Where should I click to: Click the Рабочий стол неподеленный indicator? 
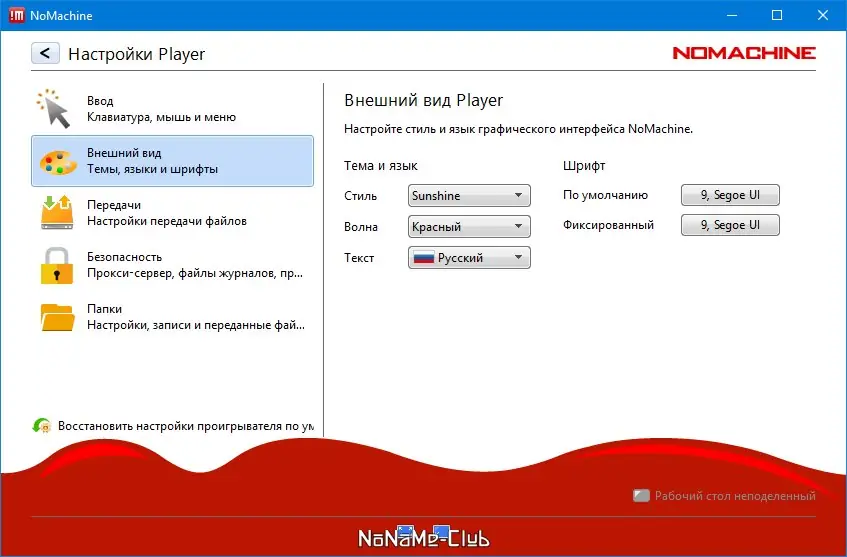(x=724, y=495)
